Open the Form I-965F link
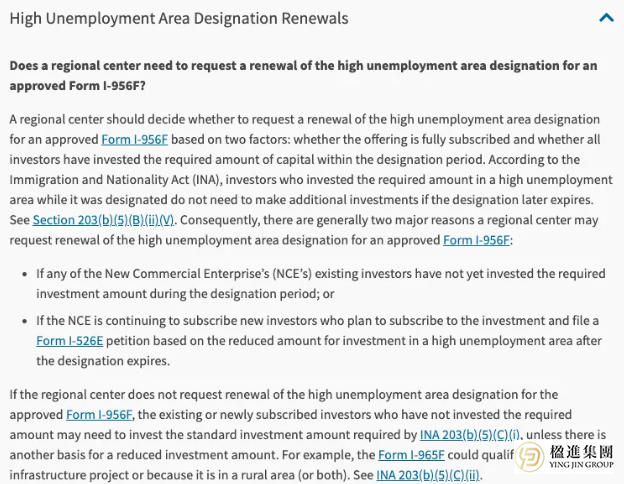The image size is (624, 484). coord(411,455)
